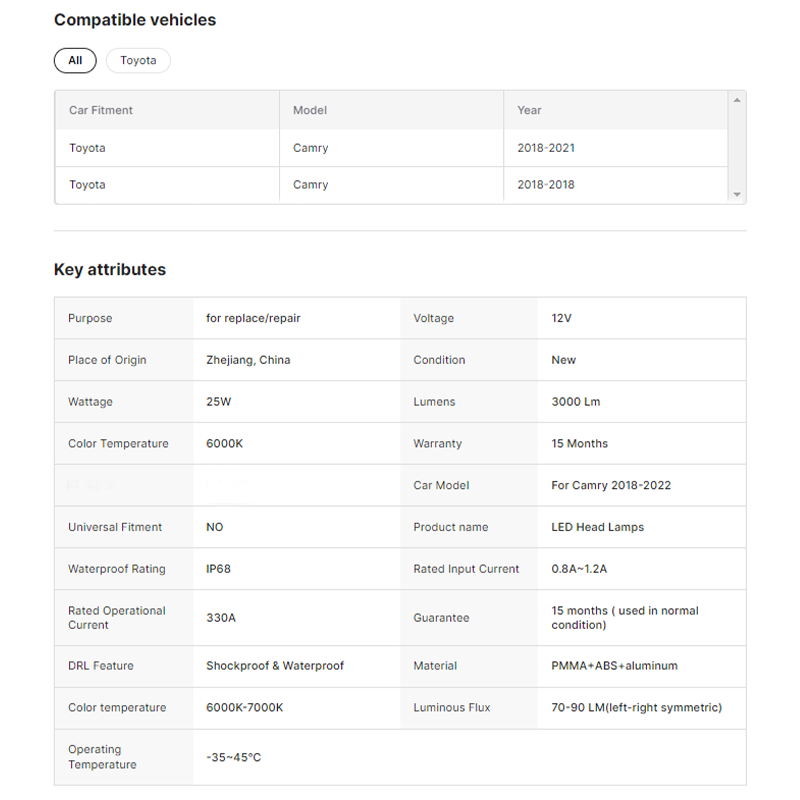Filter compatible vehicles by Toyota pill
The width and height of the screenshot is (800, 800).
click(x=138, y=60)
